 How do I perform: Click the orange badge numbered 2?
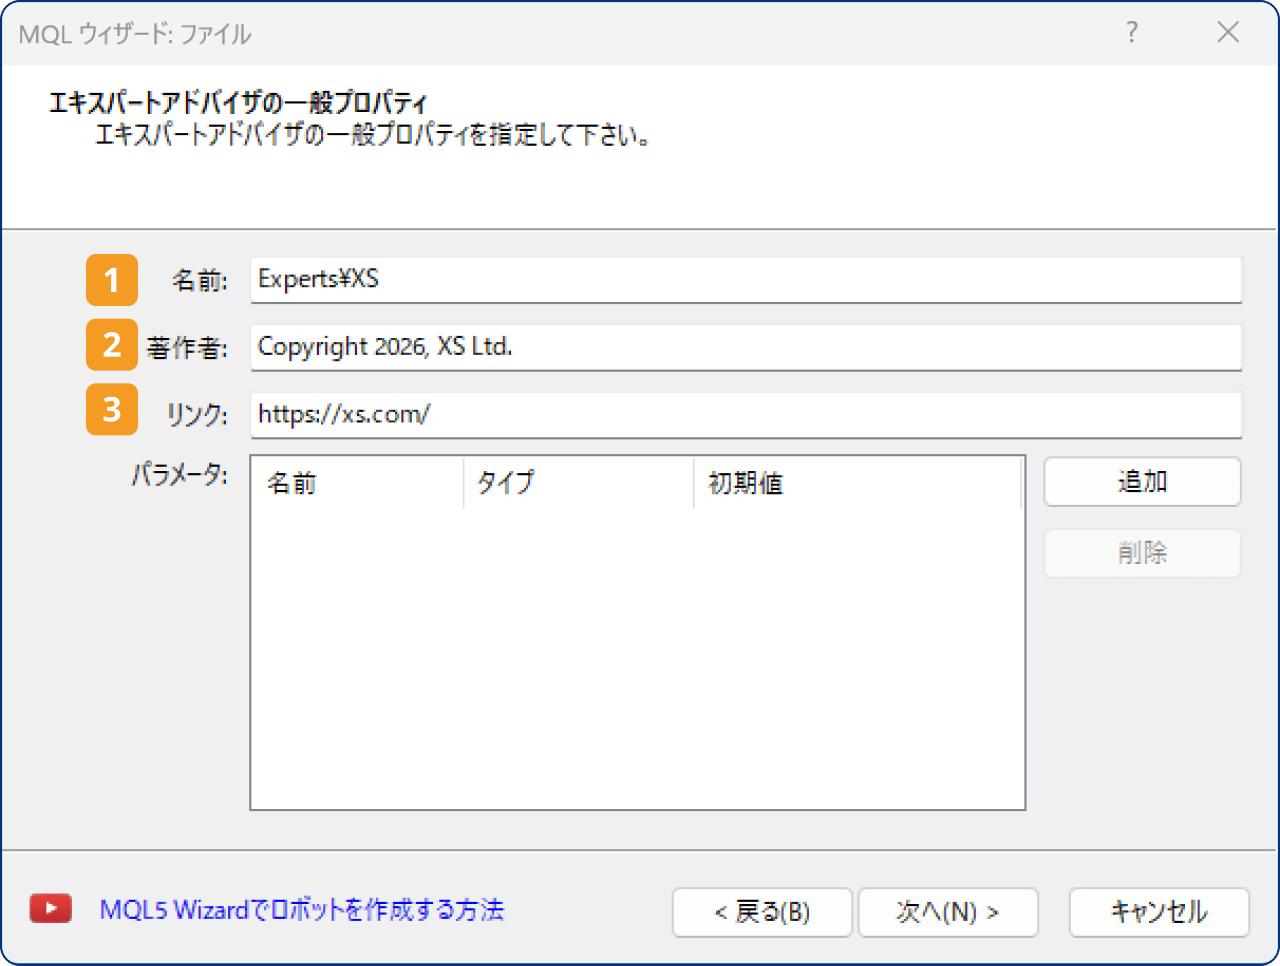(111, 345)
